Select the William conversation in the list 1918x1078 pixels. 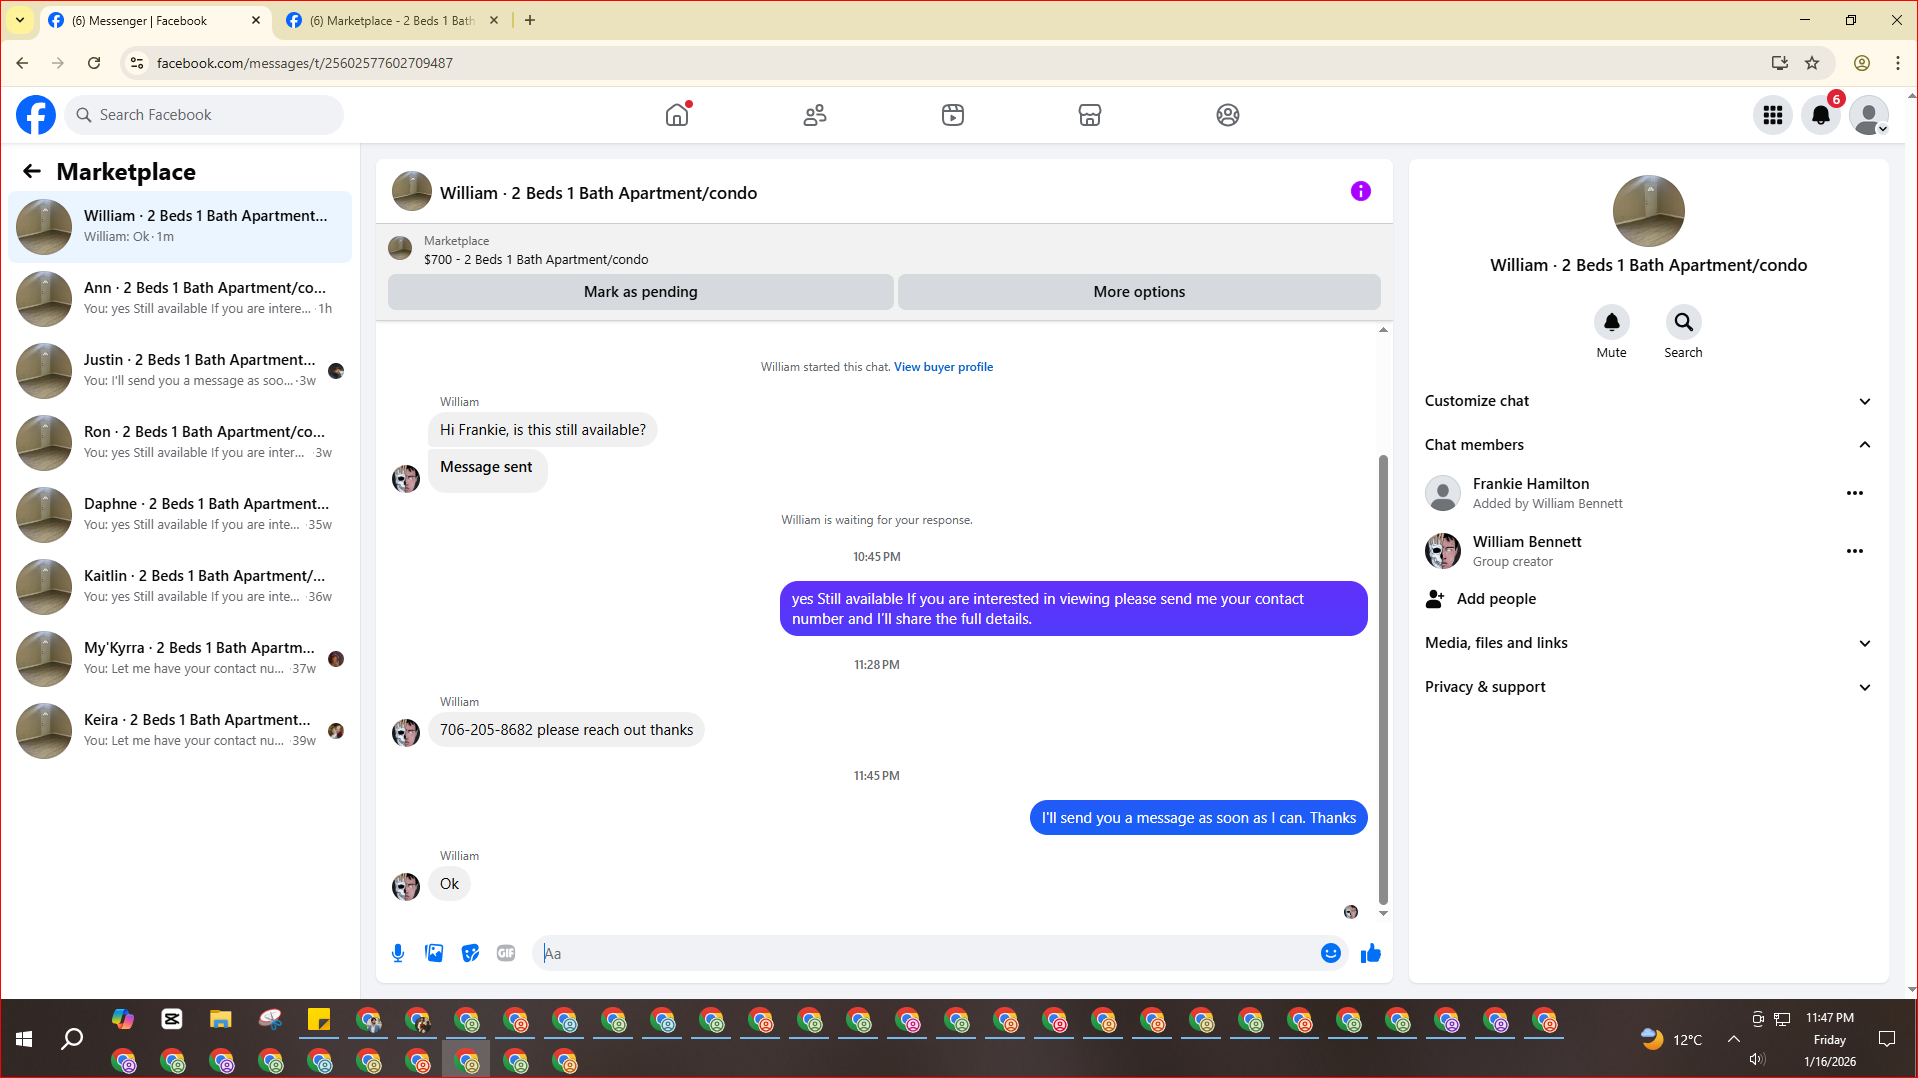pos(180,226)
